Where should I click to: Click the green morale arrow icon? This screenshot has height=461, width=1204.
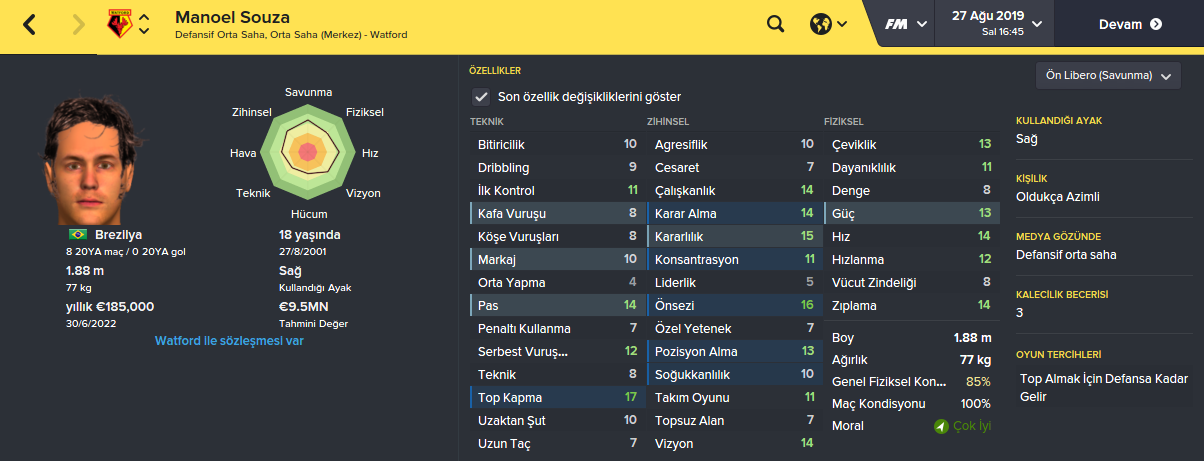[940, 427]
